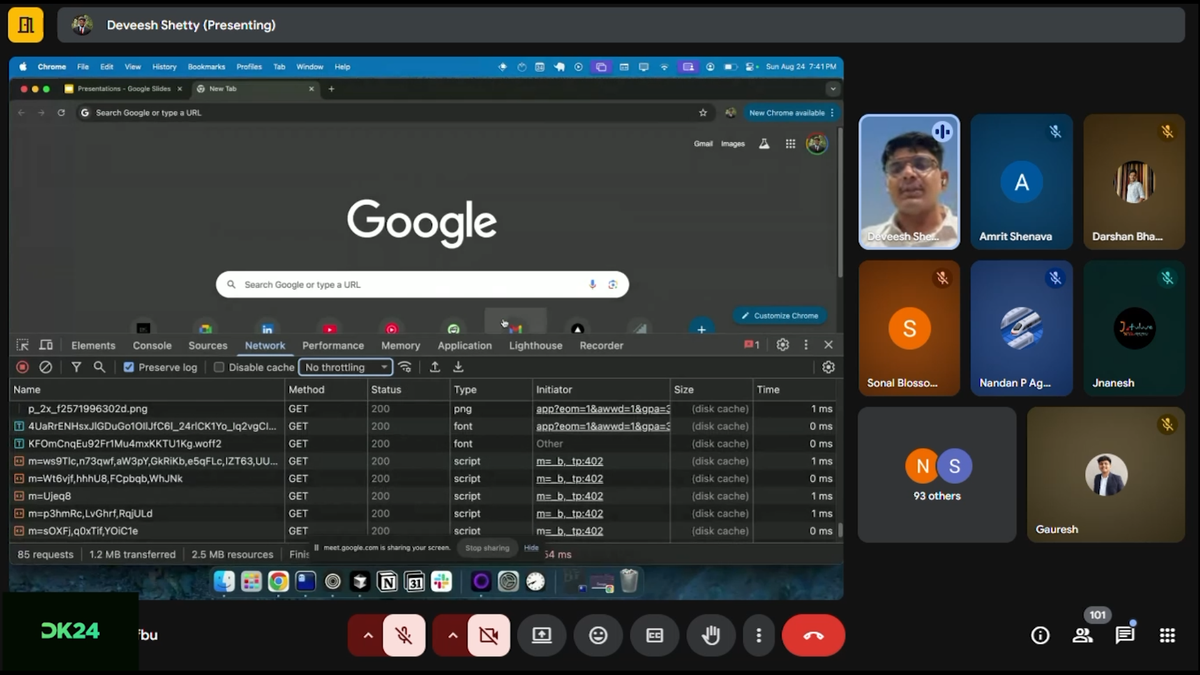The width and height of the screenshot is (1200, 675).
Task: Show the people list icon
Action: pos(1082,635)
